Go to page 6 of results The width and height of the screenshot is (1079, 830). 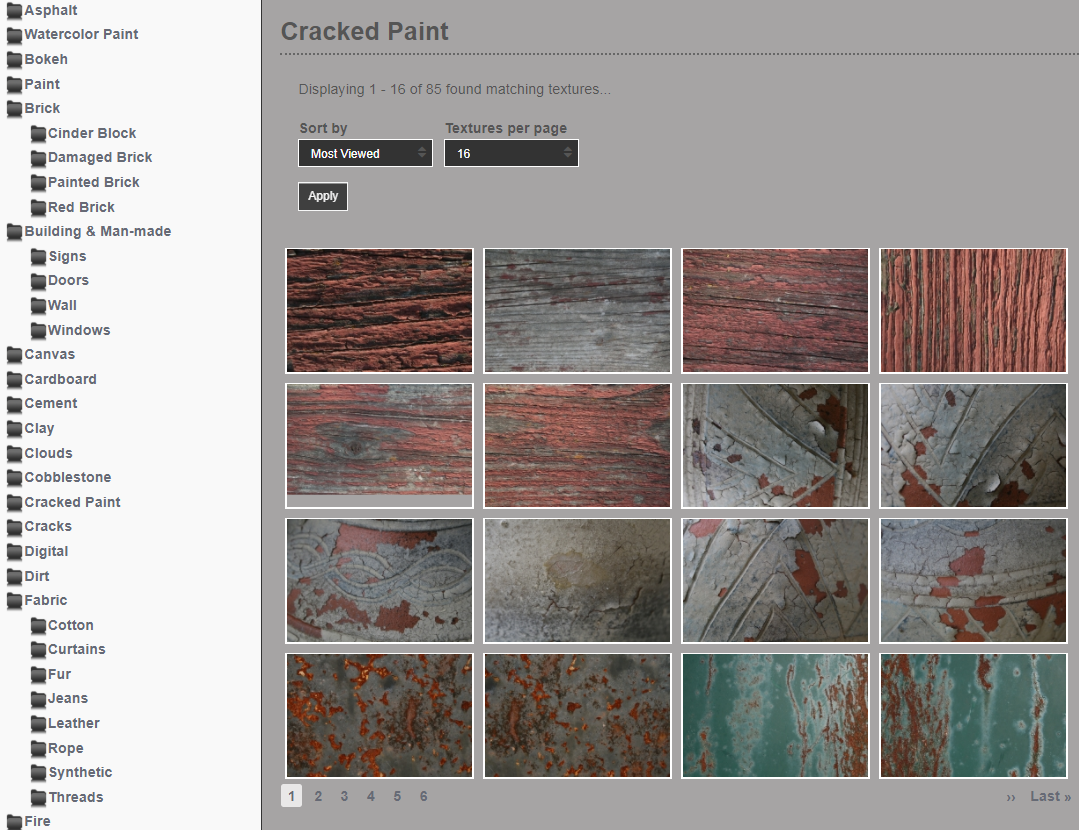423,796
